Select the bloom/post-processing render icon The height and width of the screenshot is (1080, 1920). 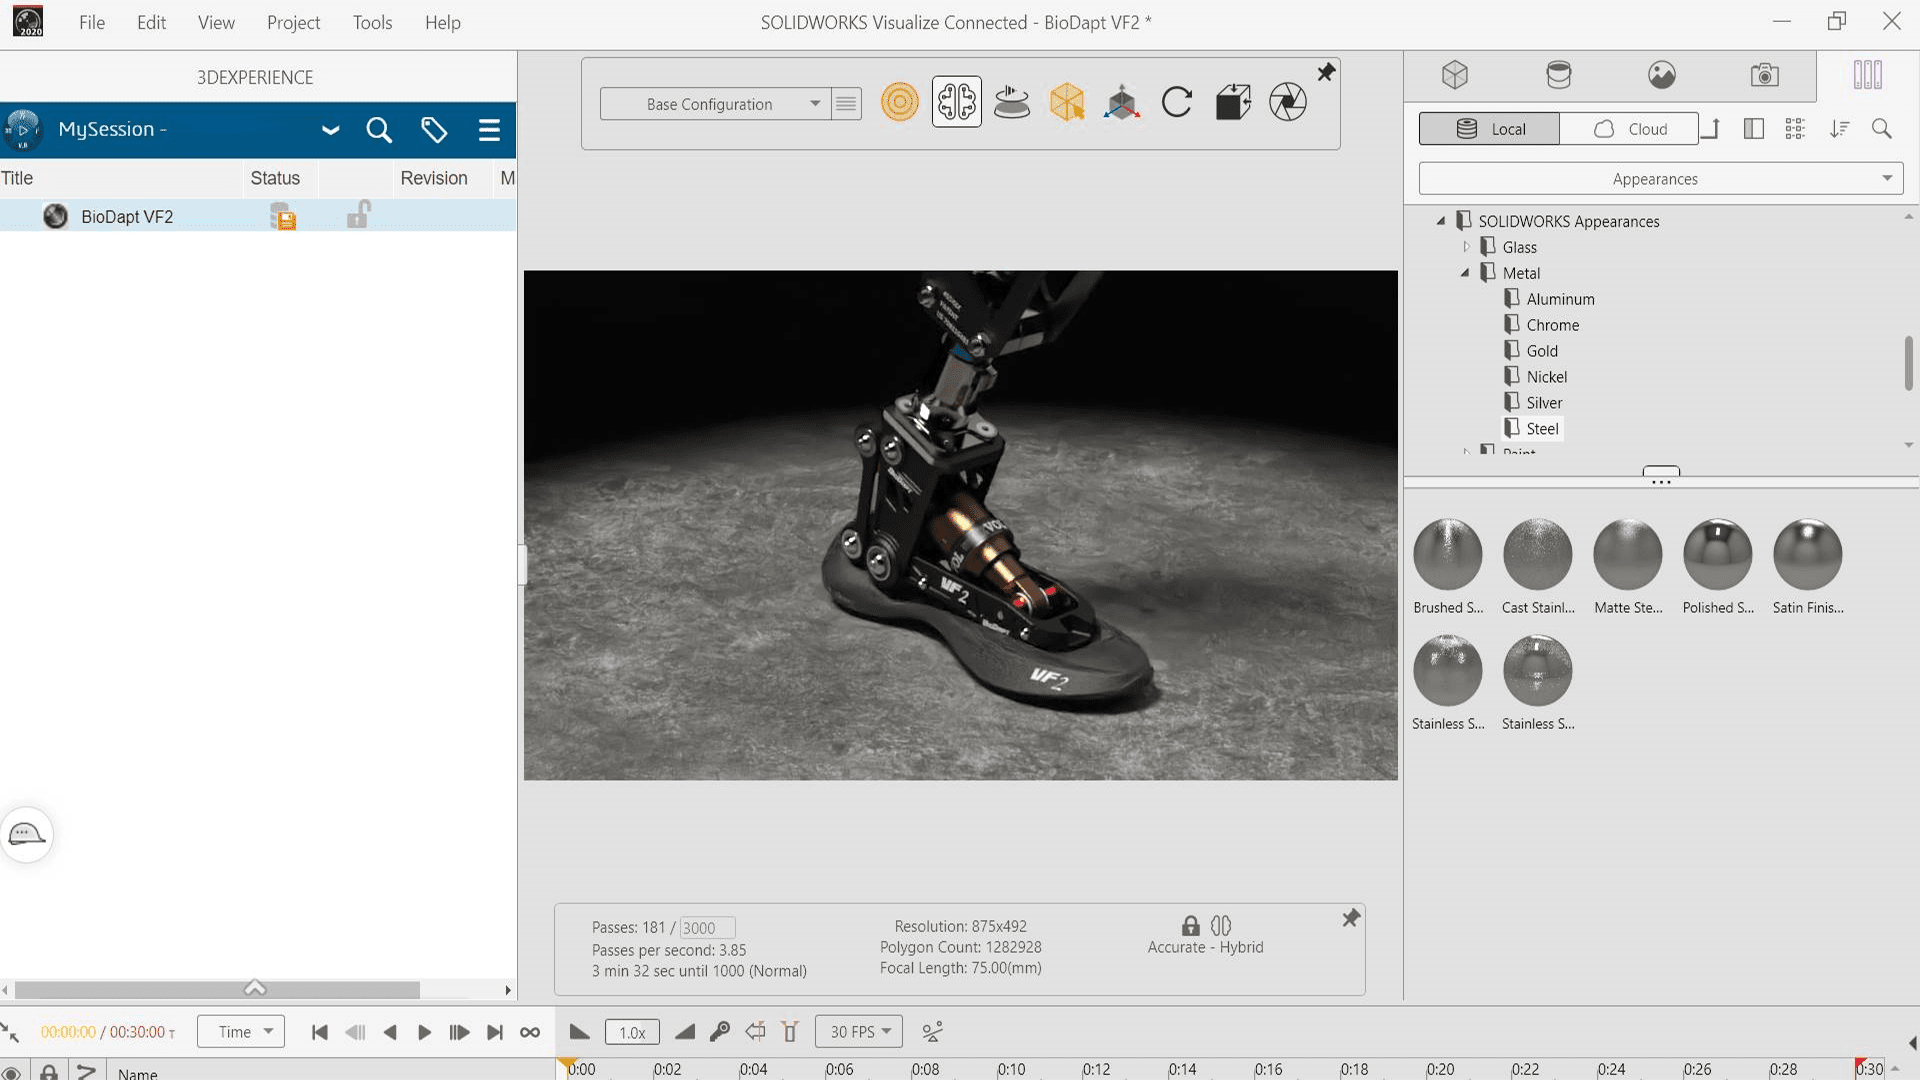1286,102
